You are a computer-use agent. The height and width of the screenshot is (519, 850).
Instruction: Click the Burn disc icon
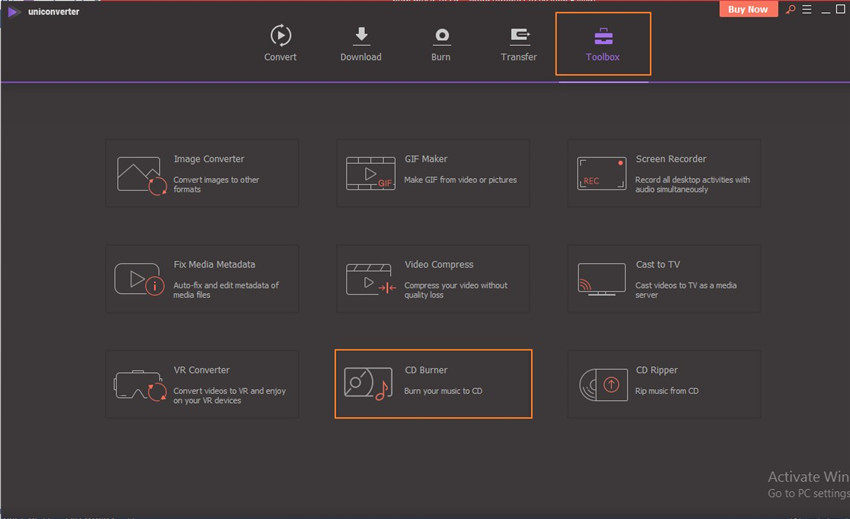tap(442, 36)
